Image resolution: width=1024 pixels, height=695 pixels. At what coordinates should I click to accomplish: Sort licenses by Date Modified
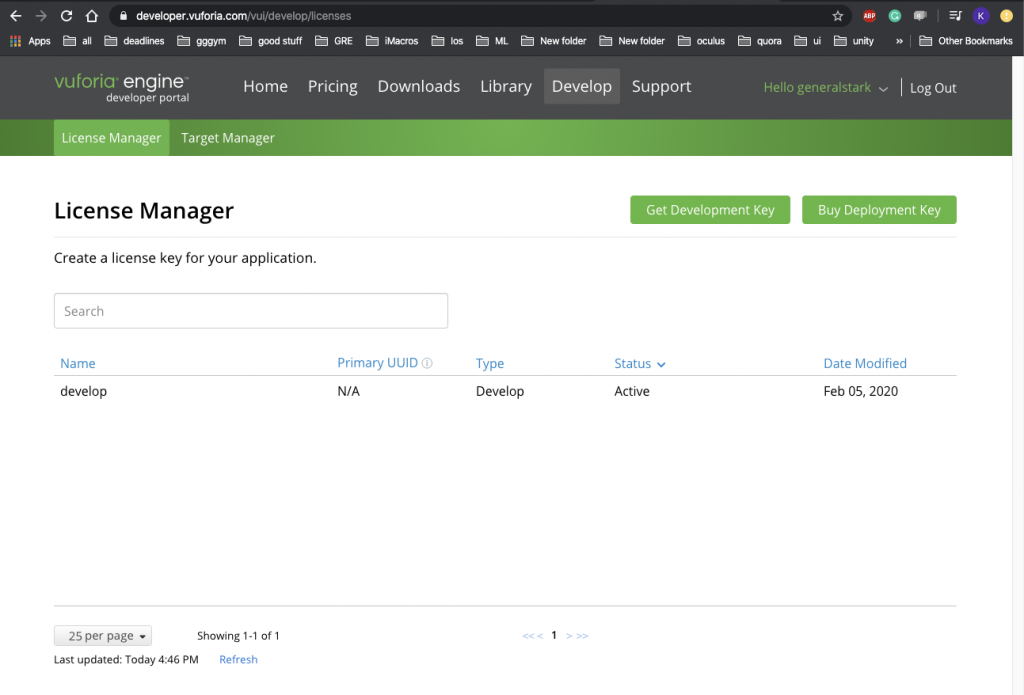pos(865,363)
